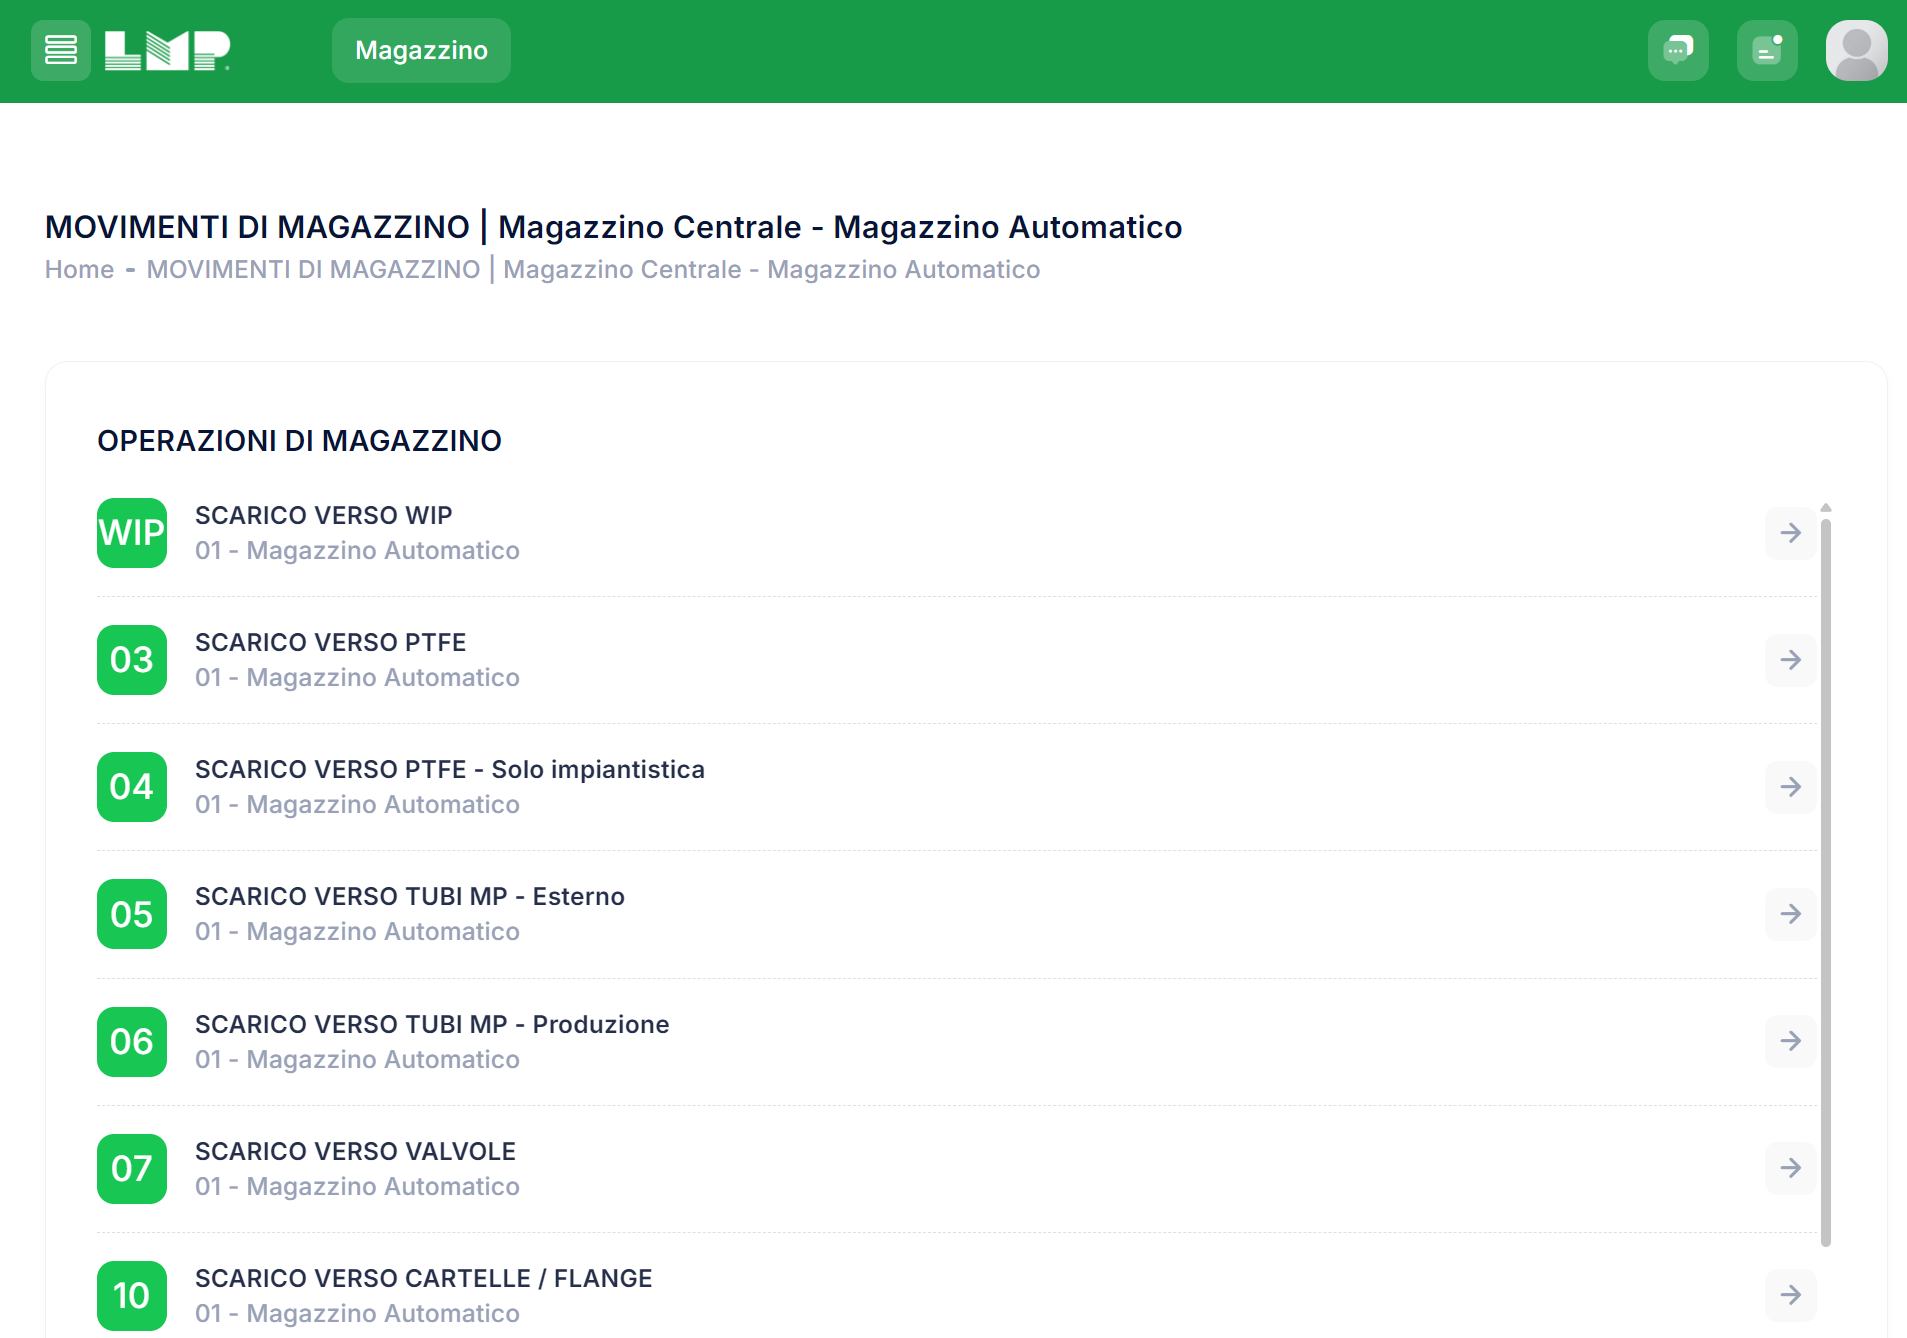Select SCARICO VERSO TUBI MP - Esterno
The width and height of the screenshot is (1907, 1338).
[x=410, y=896]
